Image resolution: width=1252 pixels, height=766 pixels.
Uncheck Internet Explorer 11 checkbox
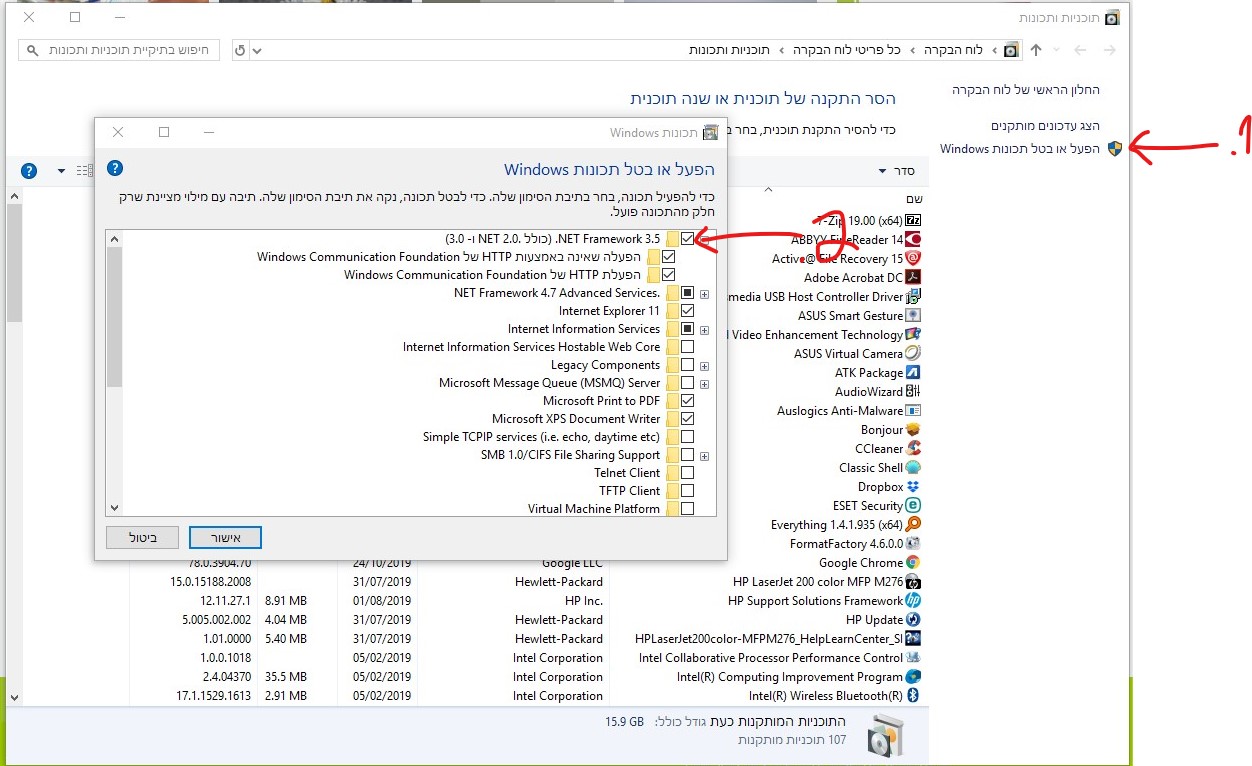coord(687,311)
